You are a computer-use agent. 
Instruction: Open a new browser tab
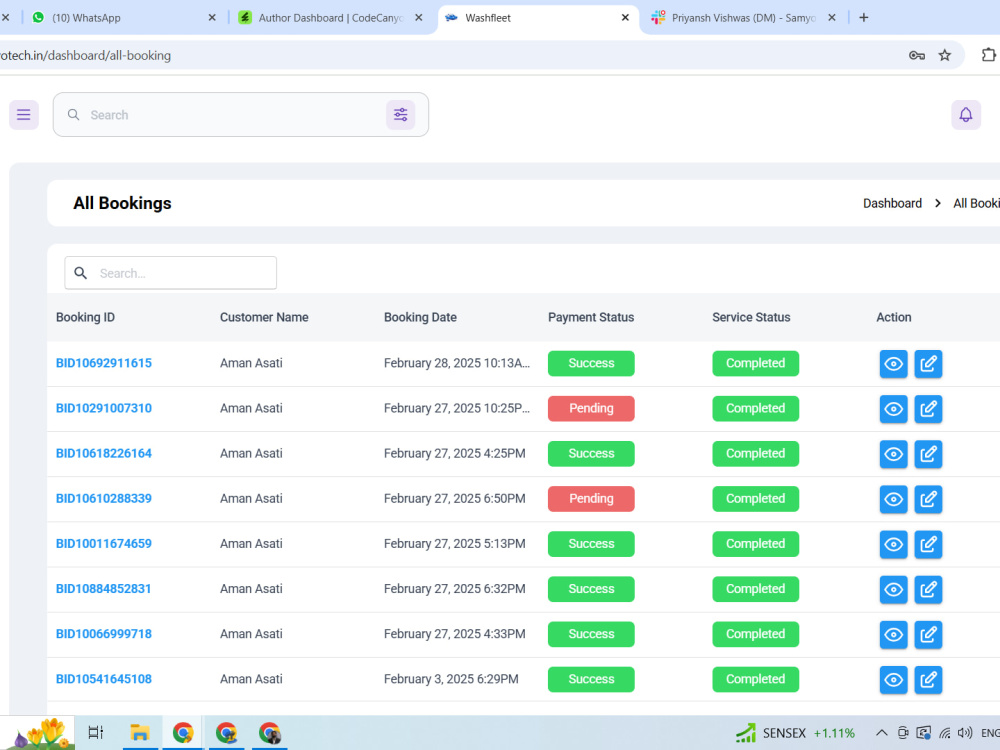click(x=864, y=18)
